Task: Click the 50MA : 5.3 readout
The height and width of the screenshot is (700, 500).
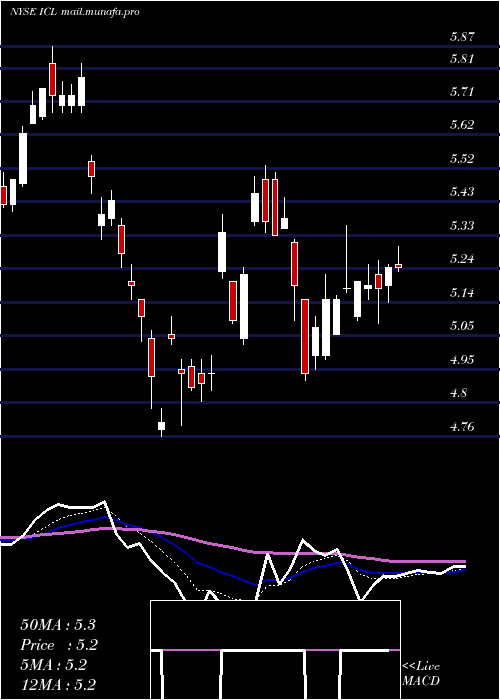Action: (x=58, y=625)
